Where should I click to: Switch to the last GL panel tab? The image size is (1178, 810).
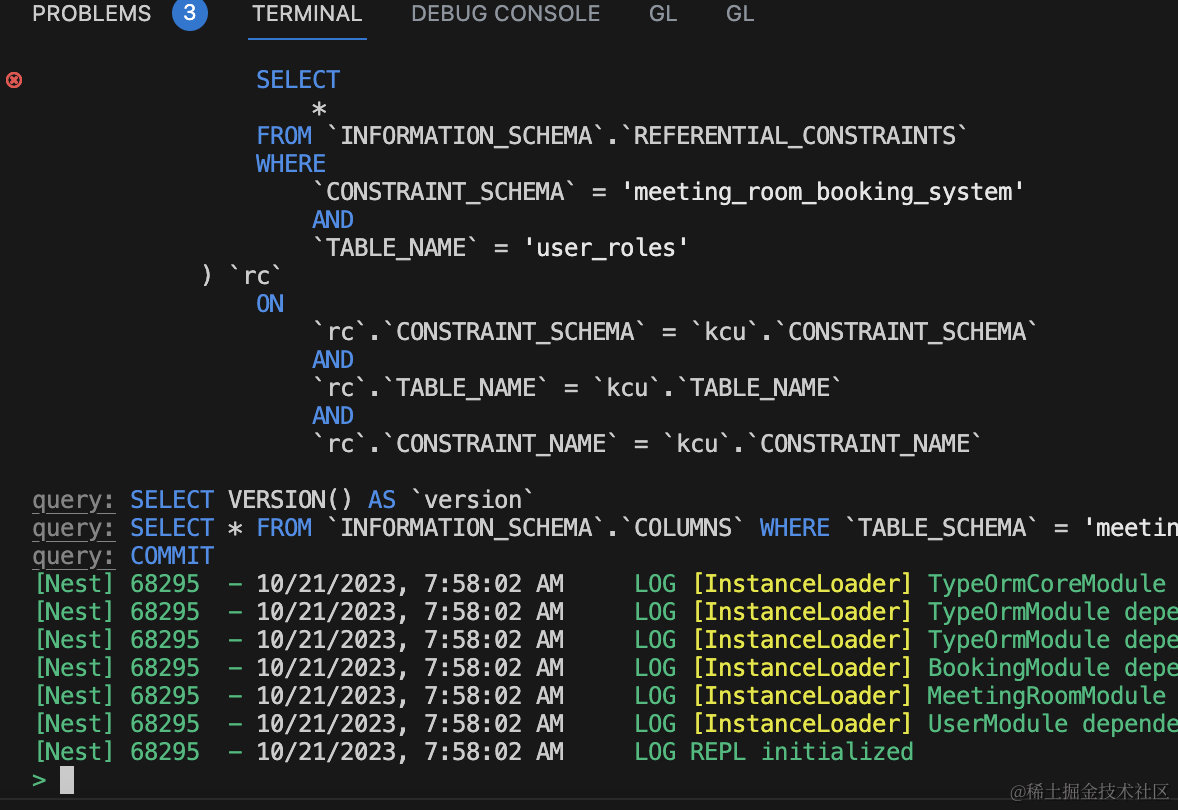(740, 14)
